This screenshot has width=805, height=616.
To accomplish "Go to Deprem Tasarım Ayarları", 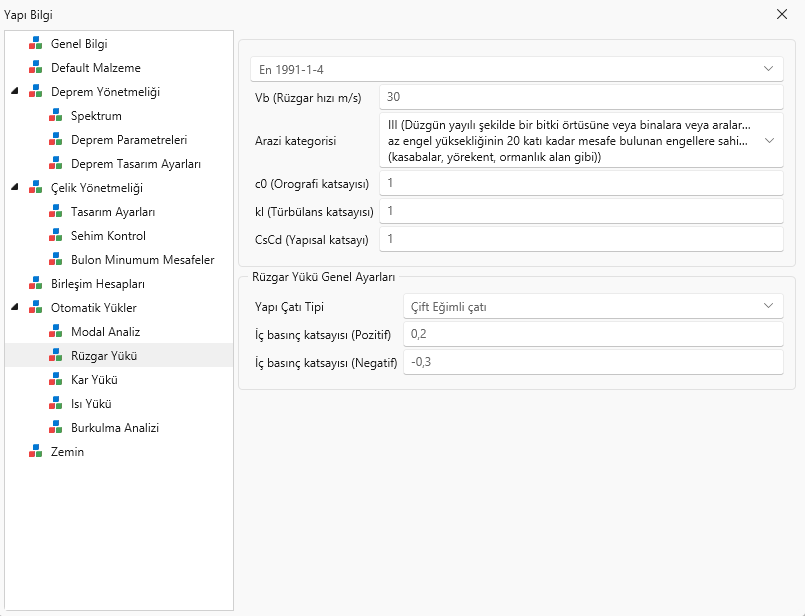I will 136,164.
